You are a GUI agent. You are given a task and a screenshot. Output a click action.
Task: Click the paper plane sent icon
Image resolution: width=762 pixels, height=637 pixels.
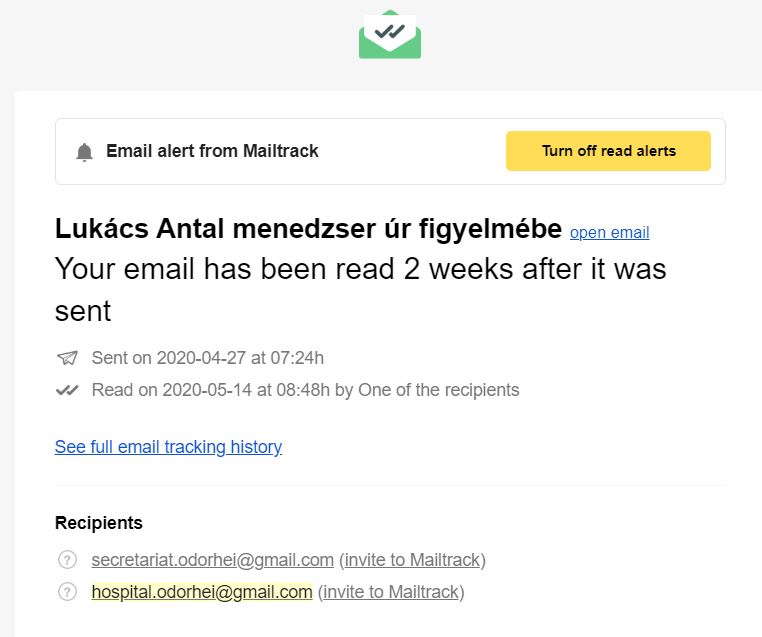click(x=67, y=358)
